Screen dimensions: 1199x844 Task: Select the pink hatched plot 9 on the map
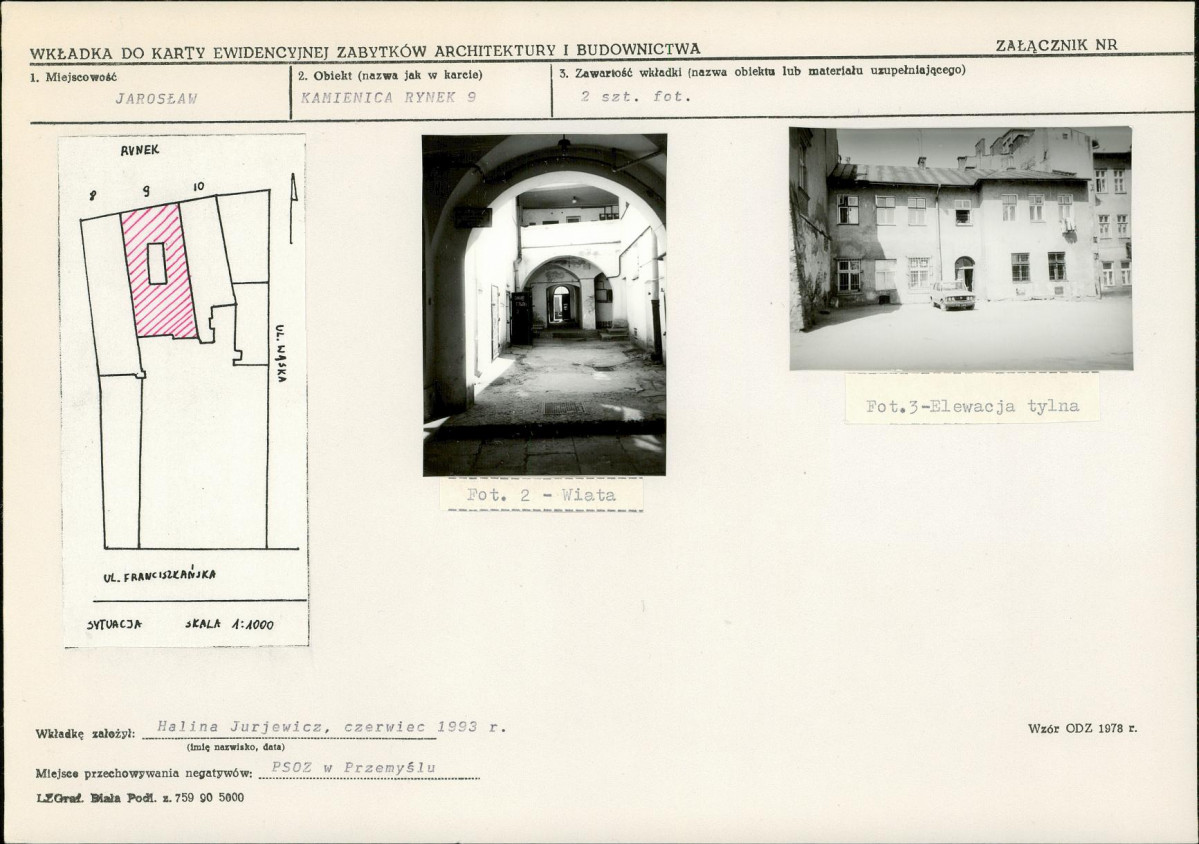pyautogui.click(x=170, y=300)
